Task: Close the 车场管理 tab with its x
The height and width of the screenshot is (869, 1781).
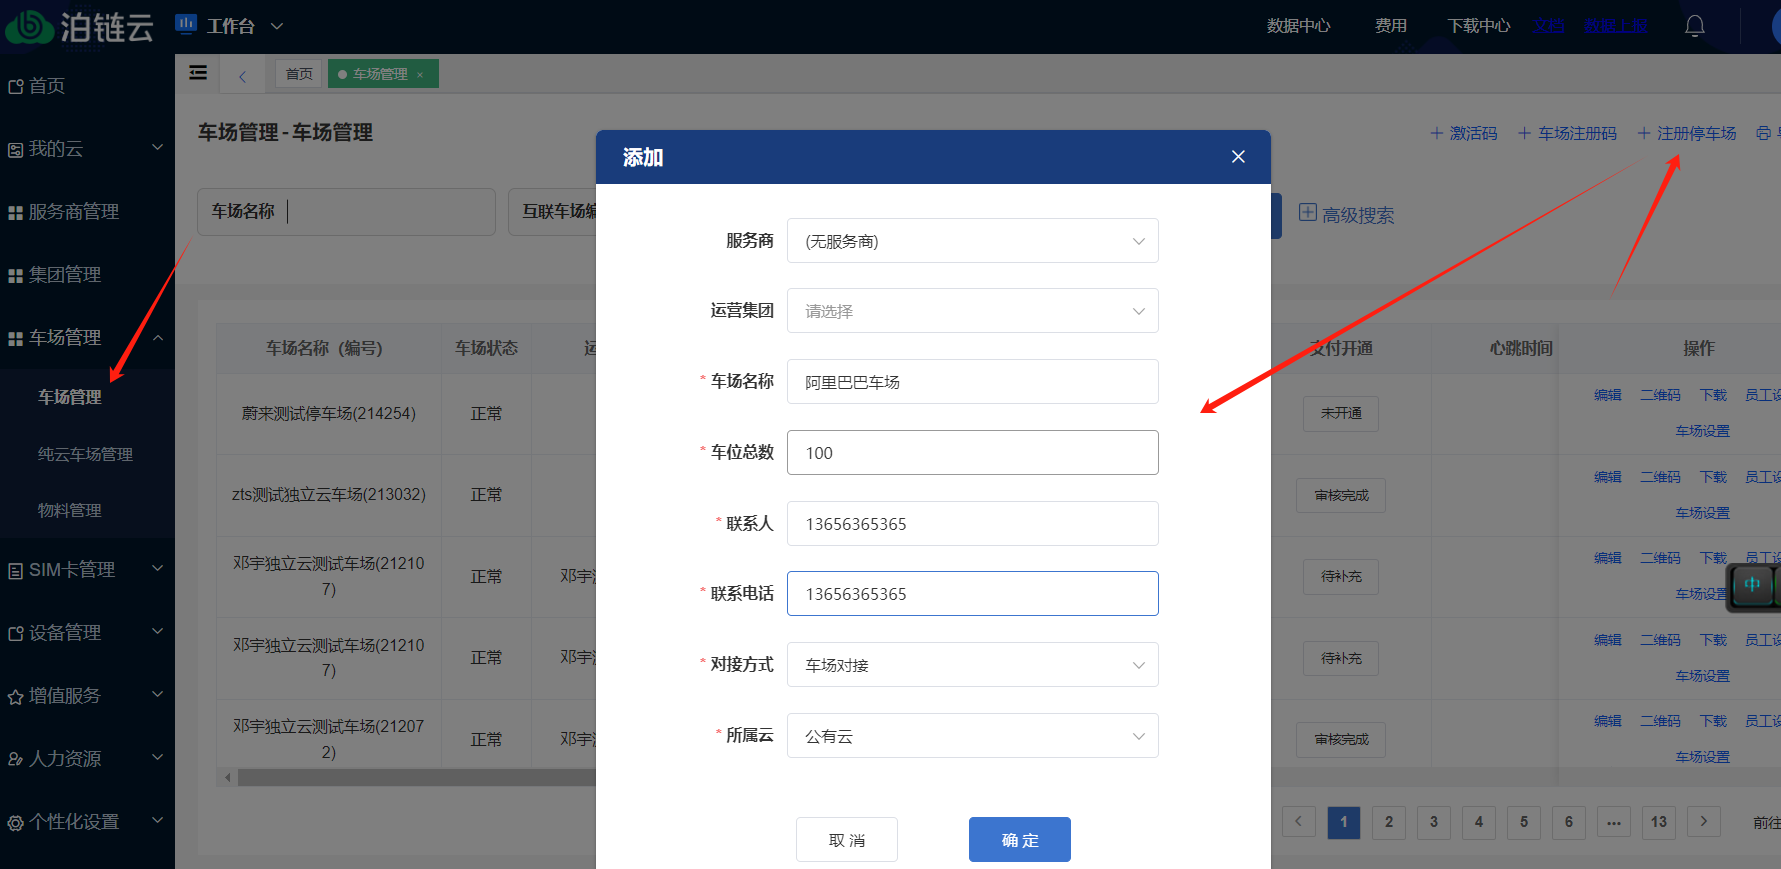Action: pos(420,75)
